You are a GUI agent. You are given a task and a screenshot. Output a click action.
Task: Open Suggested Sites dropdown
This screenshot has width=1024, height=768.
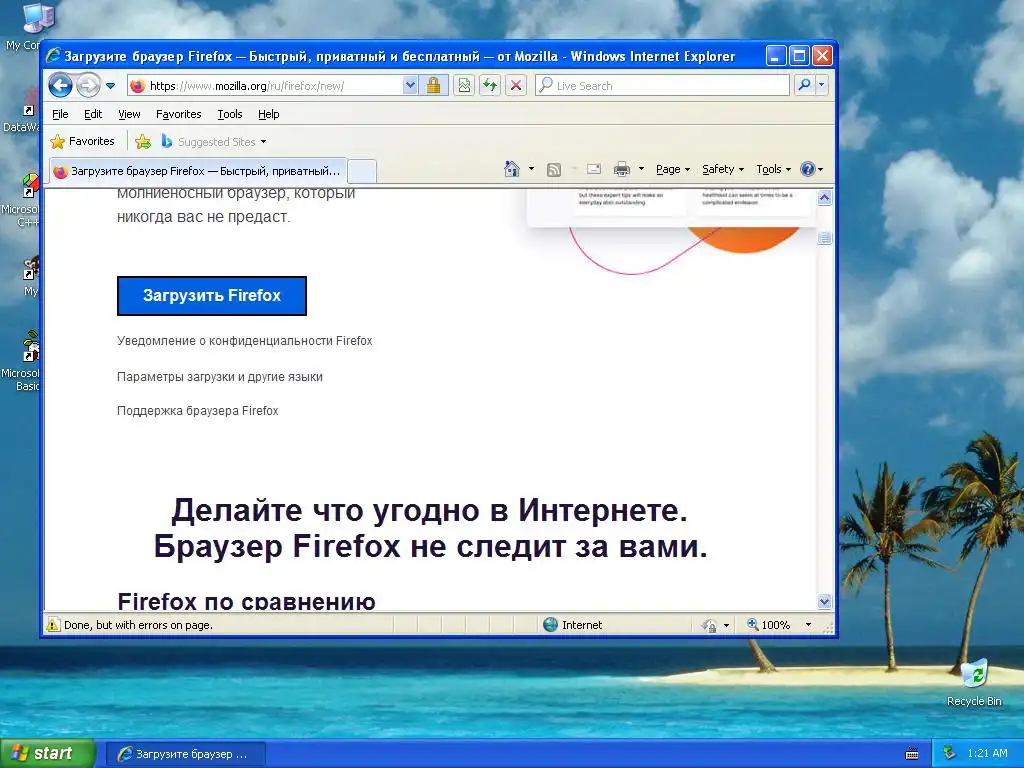point(214,142)
